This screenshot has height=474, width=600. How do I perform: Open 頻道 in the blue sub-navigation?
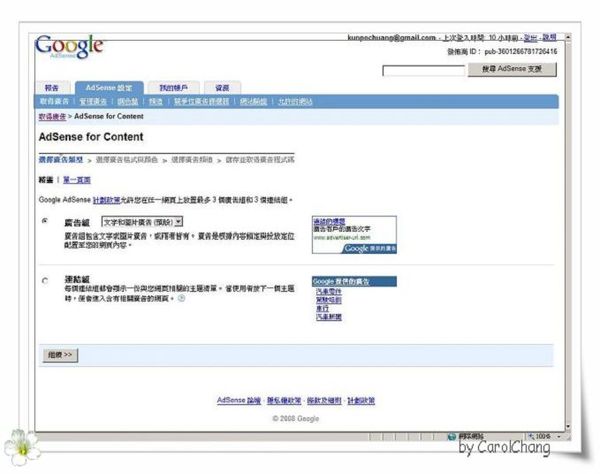click(156, 101)
